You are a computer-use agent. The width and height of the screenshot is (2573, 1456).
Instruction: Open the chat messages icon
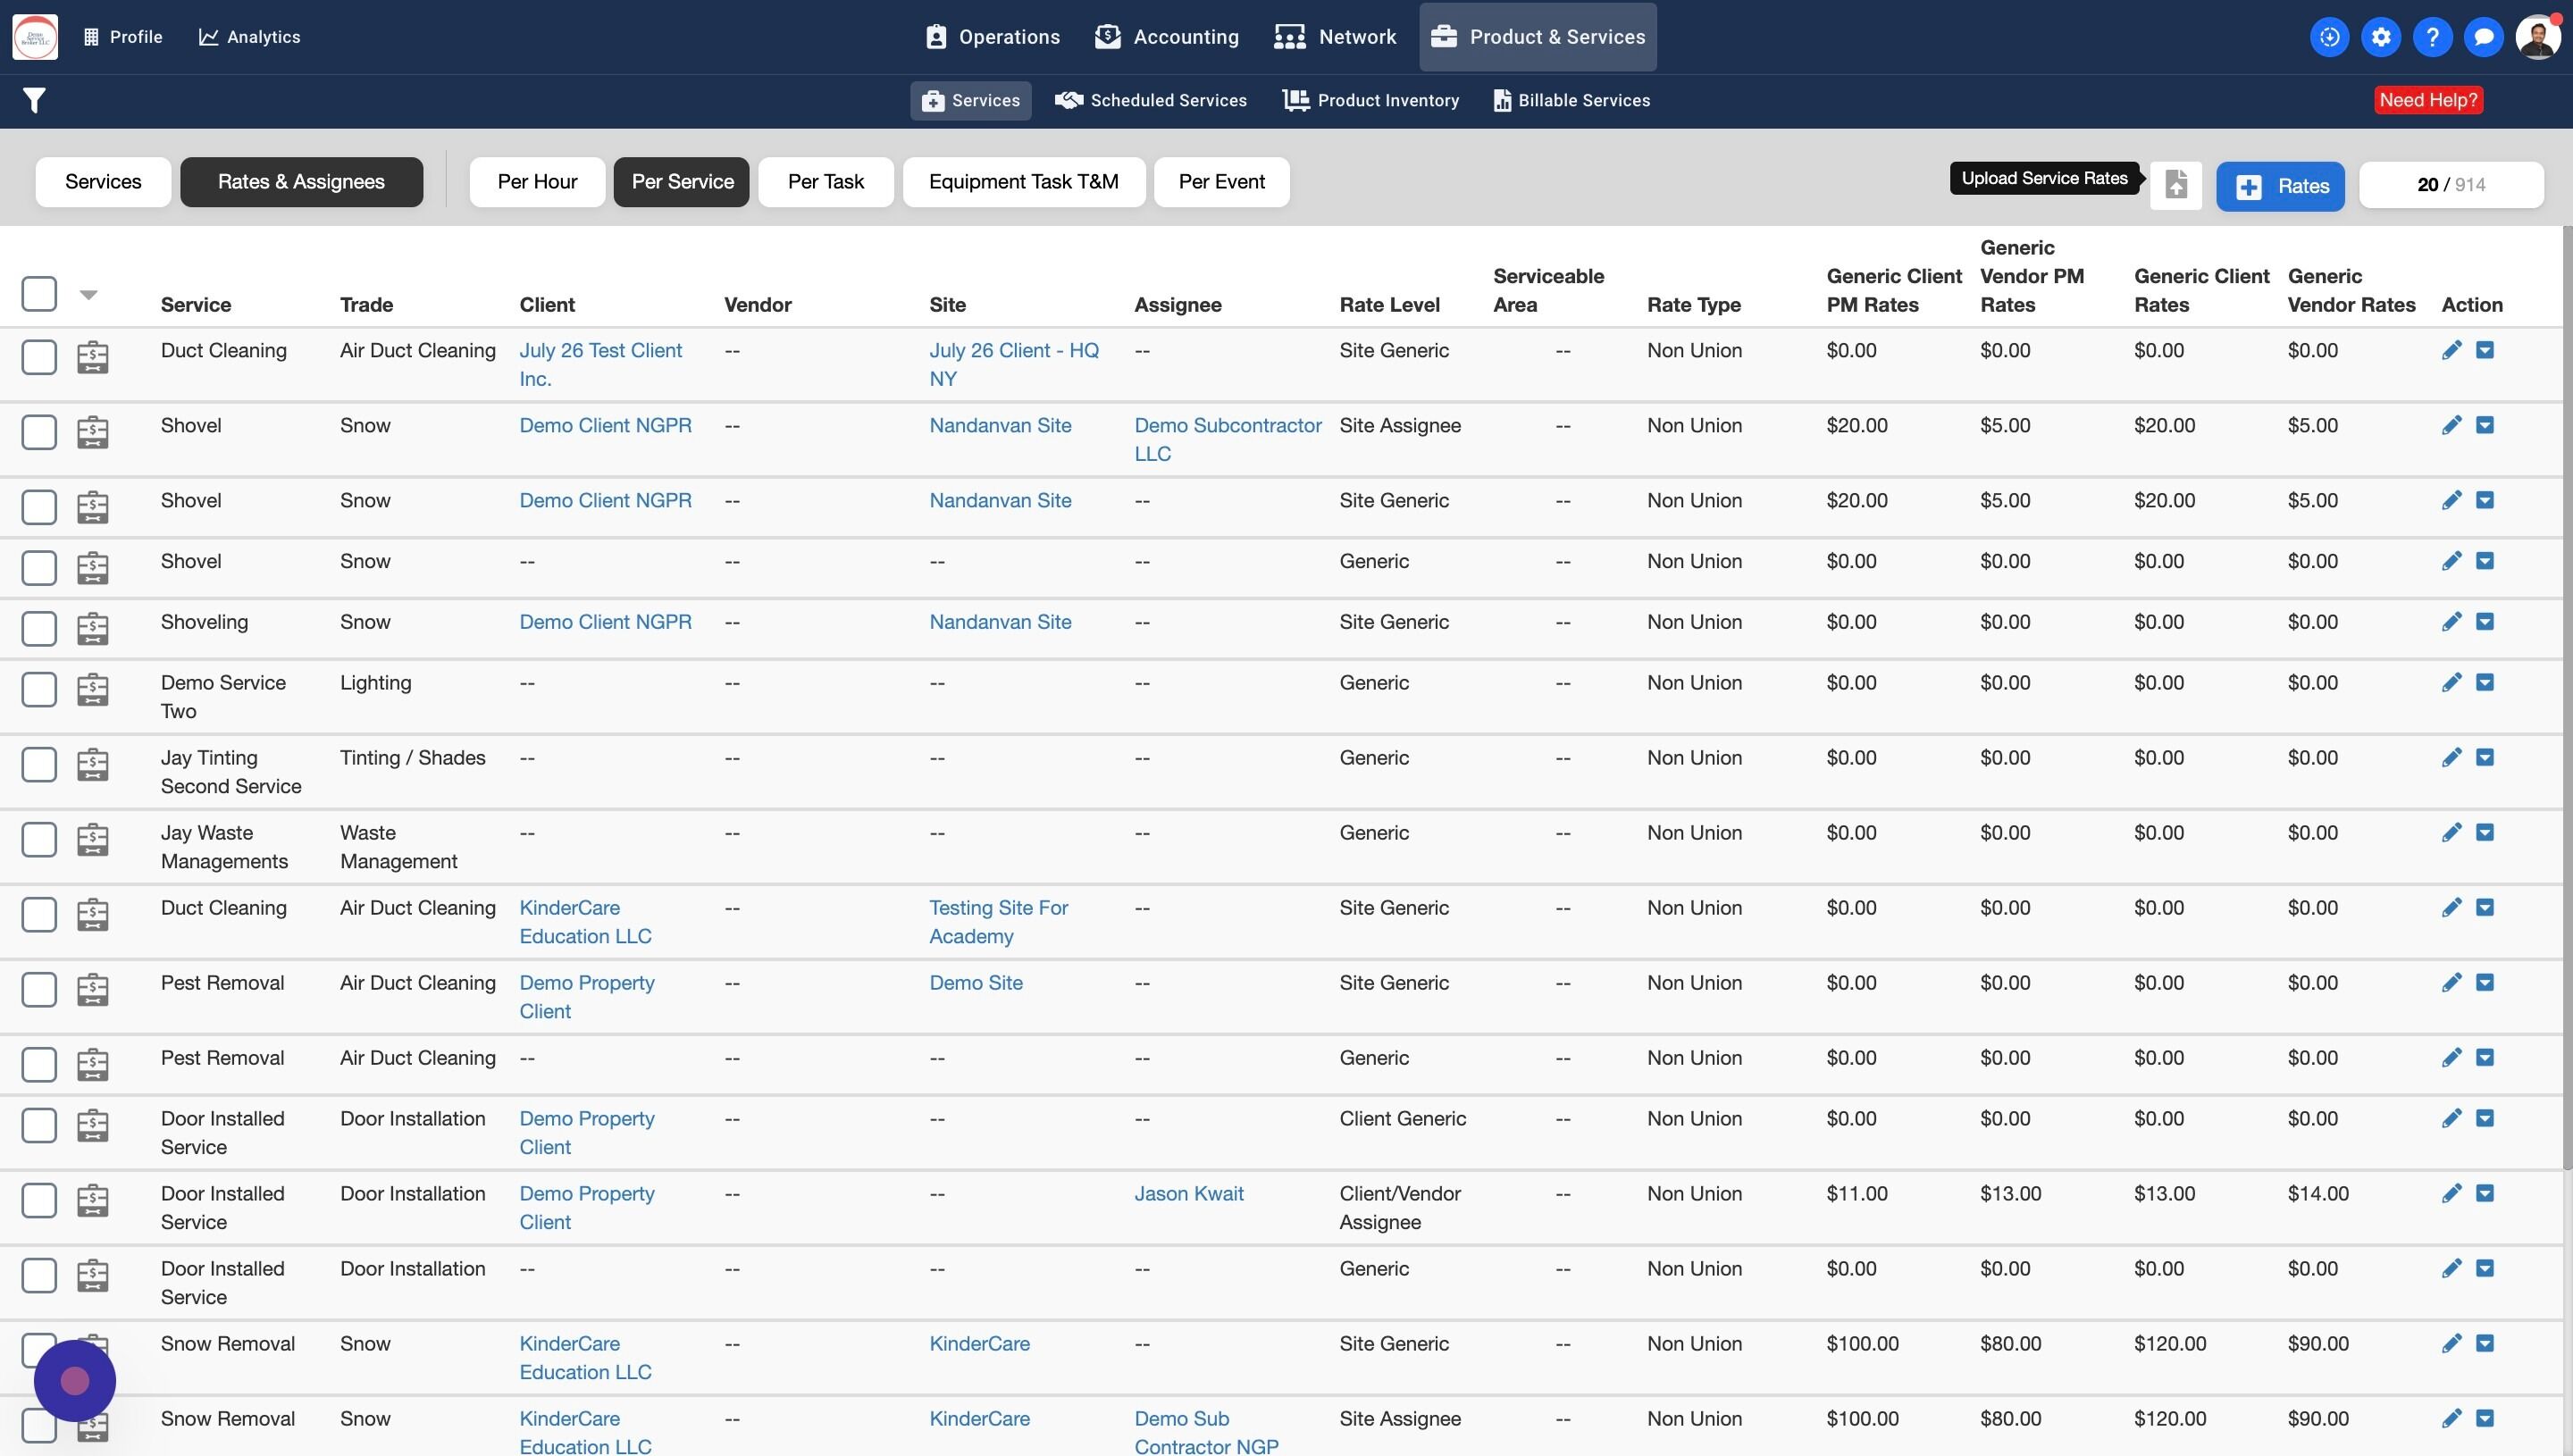tap(2483, 37)
